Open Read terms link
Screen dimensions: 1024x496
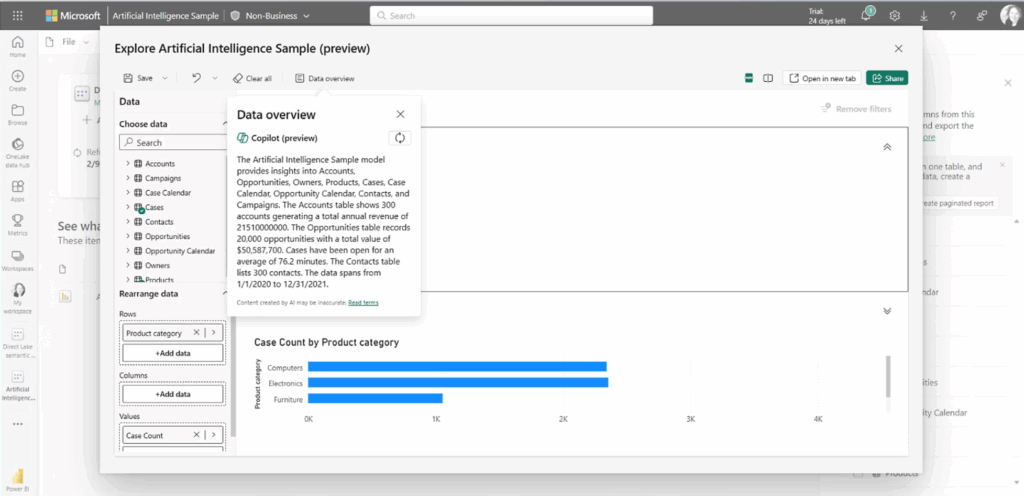(x=363, y=303)
